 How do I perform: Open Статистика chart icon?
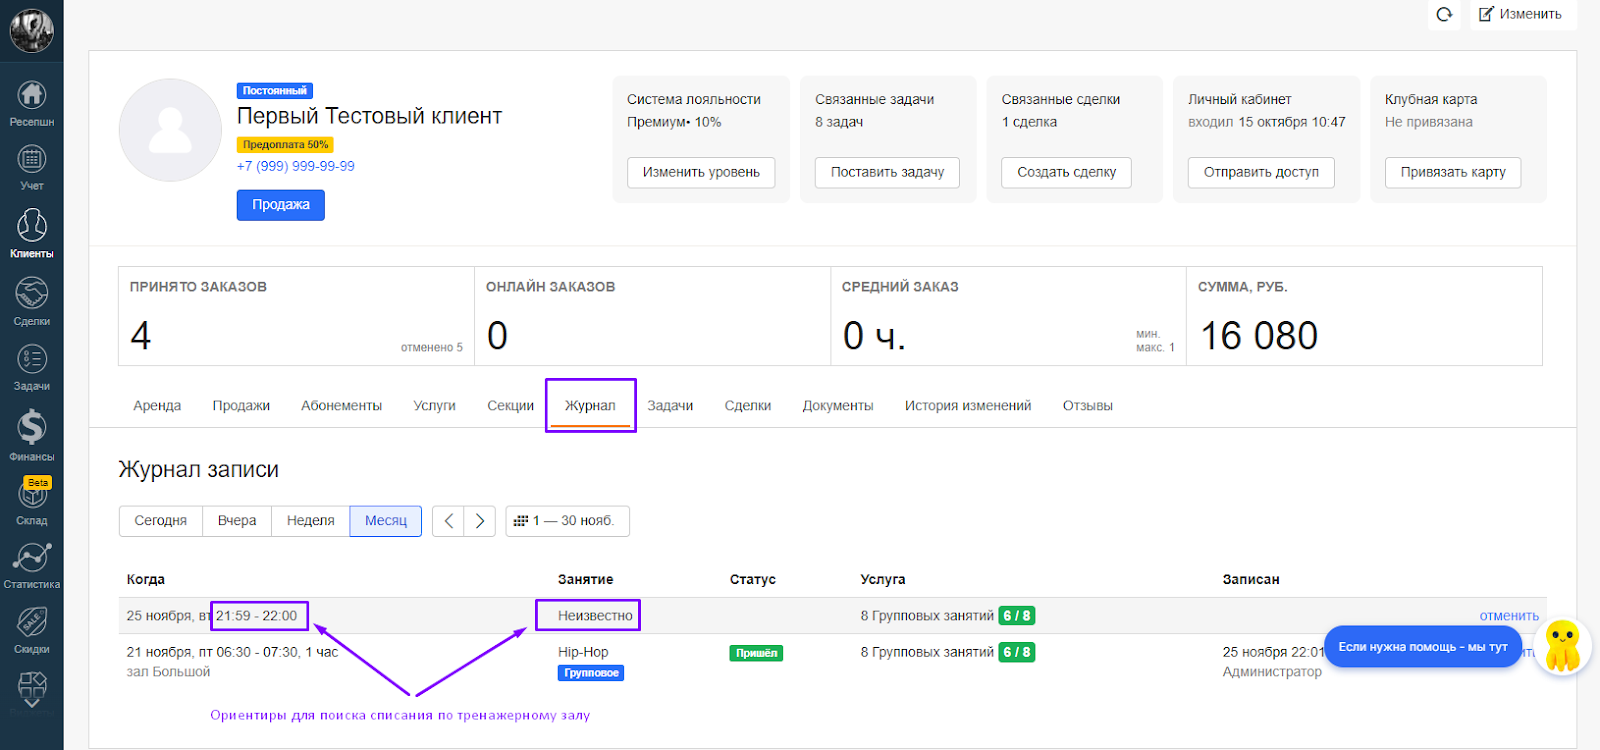point(32,558)
